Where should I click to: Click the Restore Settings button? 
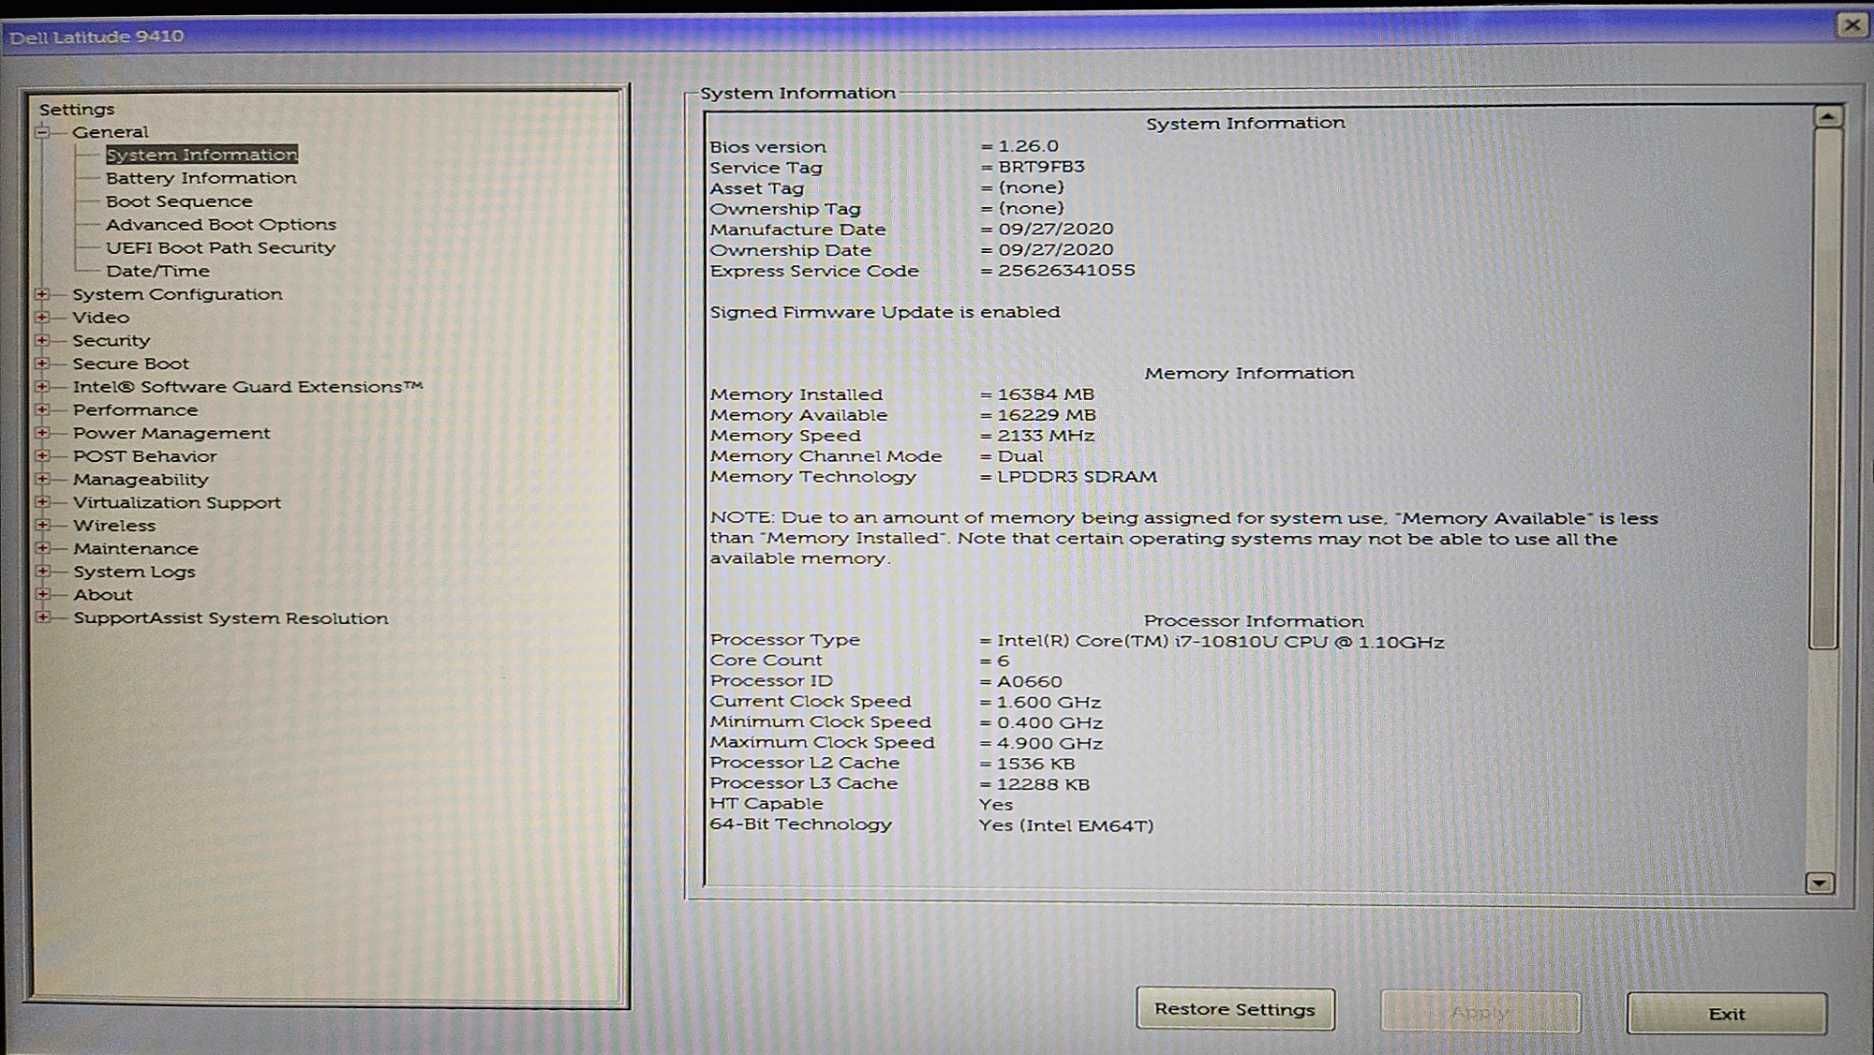click(1235, 1009)
